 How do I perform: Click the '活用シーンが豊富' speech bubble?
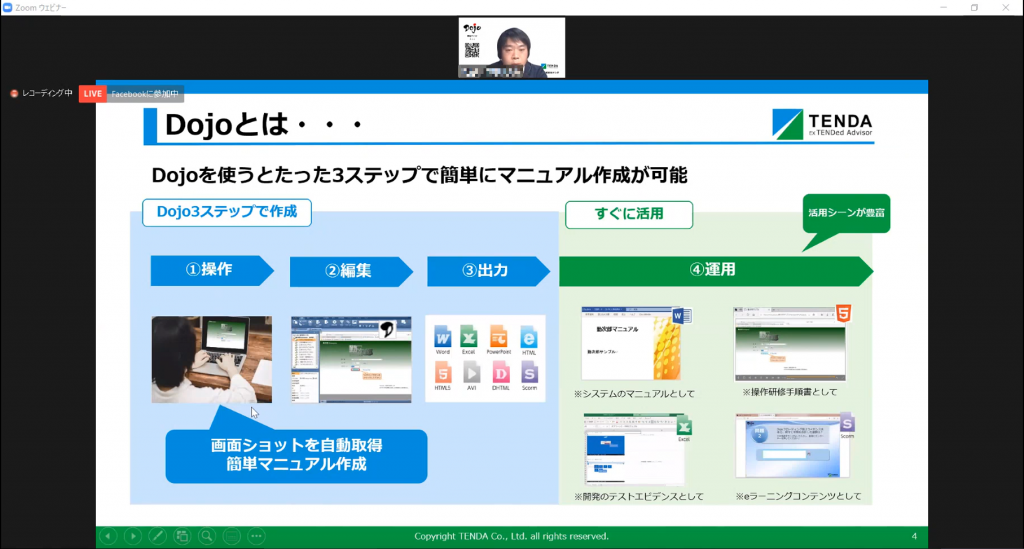846,213
